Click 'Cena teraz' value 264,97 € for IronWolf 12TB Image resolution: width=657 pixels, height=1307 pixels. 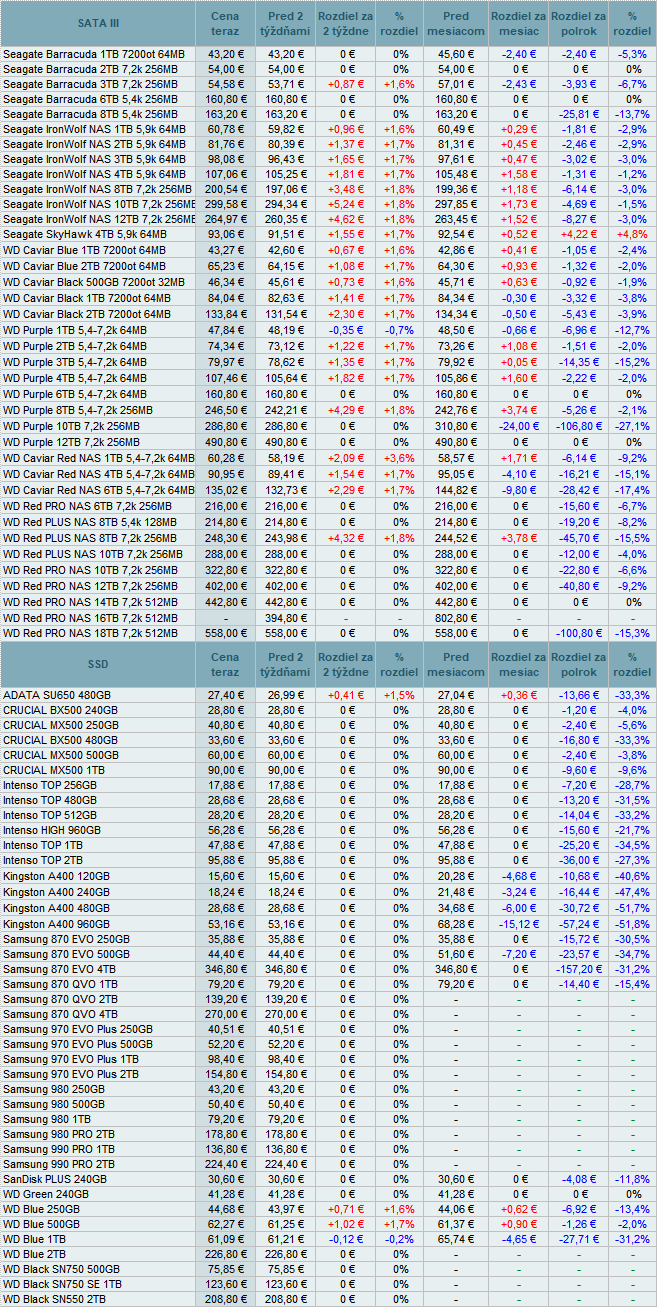point(224,219)
